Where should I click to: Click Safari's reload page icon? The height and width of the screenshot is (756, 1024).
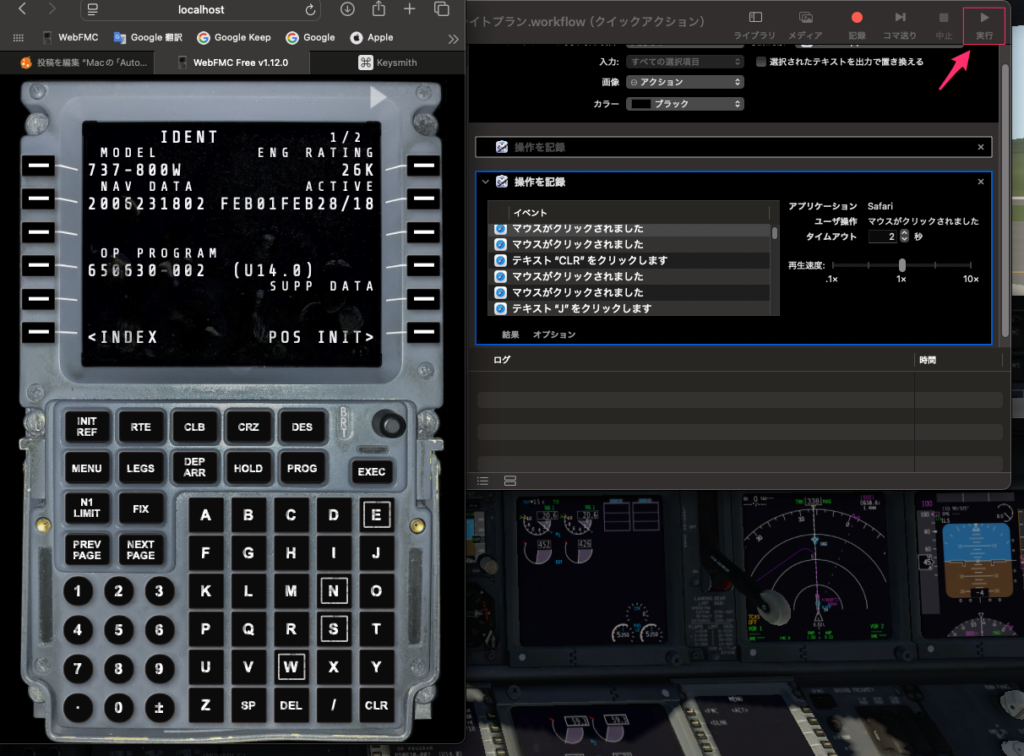pos(311,10)
